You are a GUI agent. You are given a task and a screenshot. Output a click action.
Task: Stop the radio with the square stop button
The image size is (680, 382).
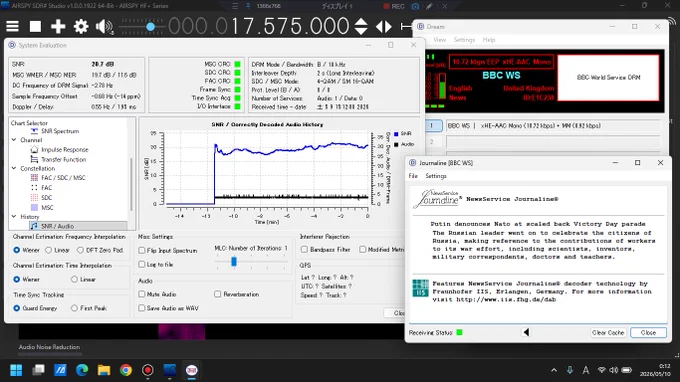(35, 26)
